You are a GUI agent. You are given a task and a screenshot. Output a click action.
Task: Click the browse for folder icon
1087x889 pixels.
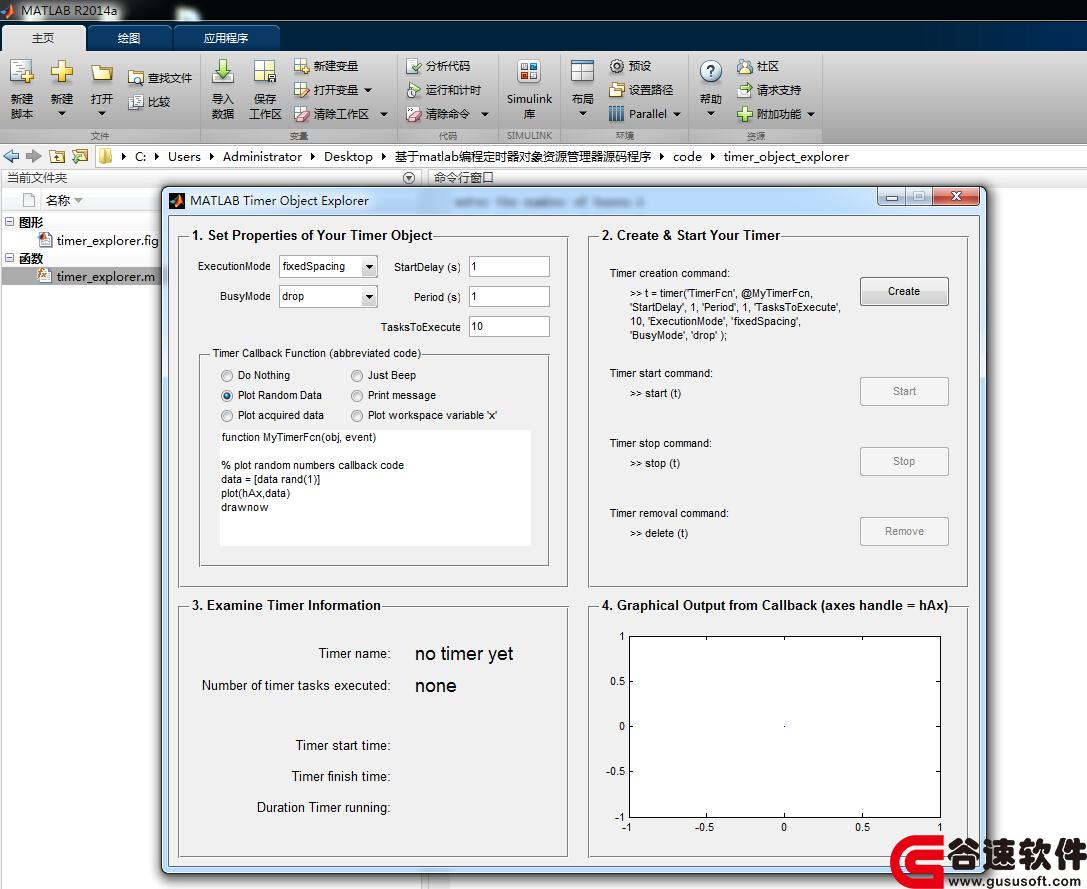pyautogui.click(x=80, y=157)
